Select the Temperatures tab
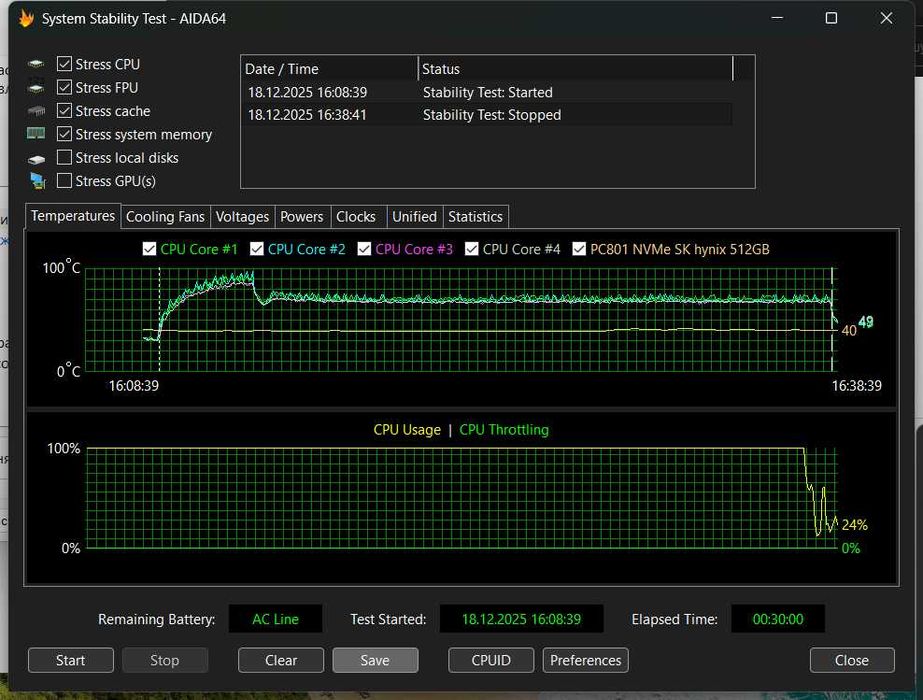The image size is (923, 700). 73,216
